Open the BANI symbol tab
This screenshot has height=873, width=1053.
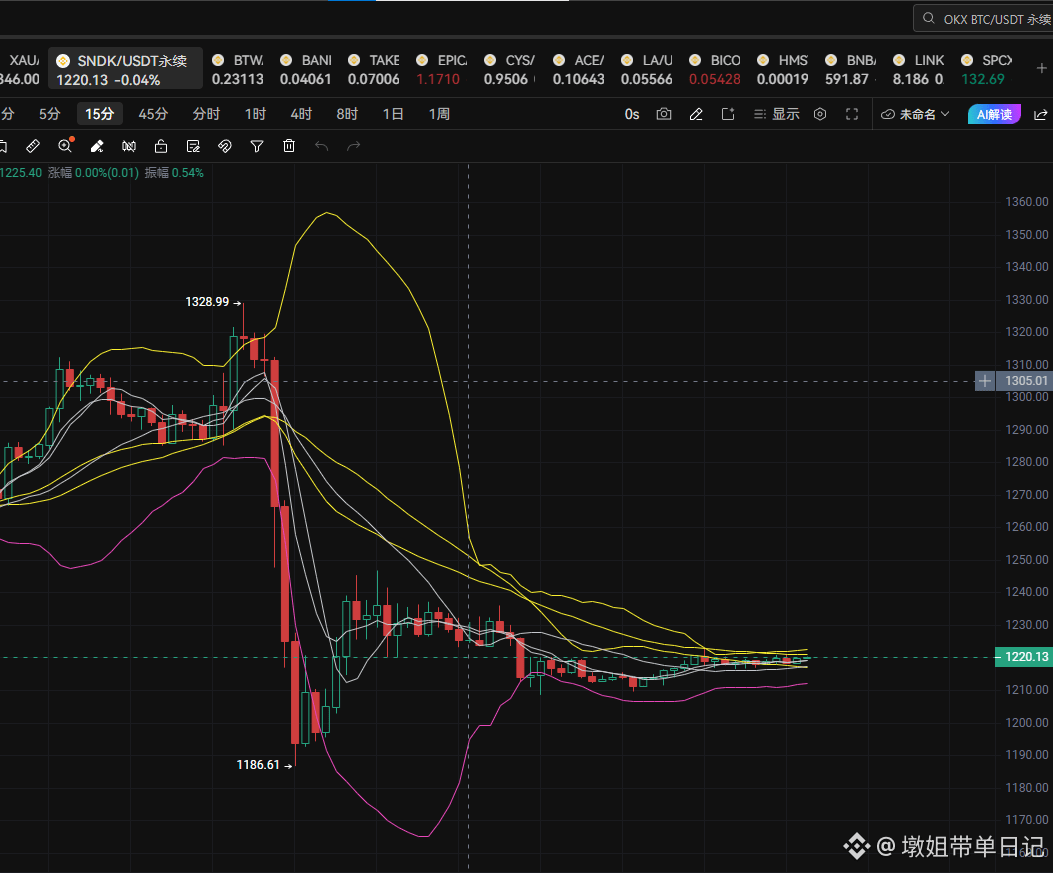[x=306, y=68]
